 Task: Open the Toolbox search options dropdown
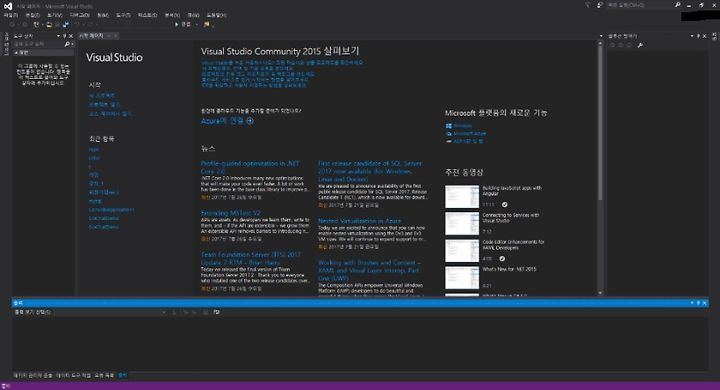click(x=73, y=44)
